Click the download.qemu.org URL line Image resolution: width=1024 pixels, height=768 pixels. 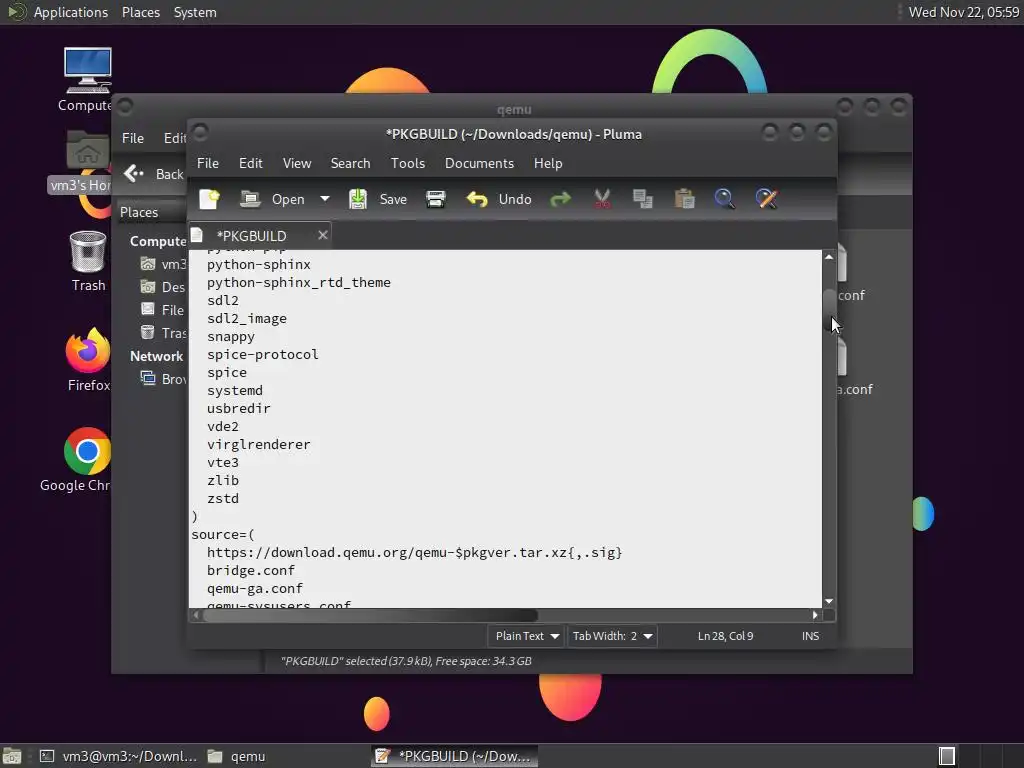coord(414,552)
